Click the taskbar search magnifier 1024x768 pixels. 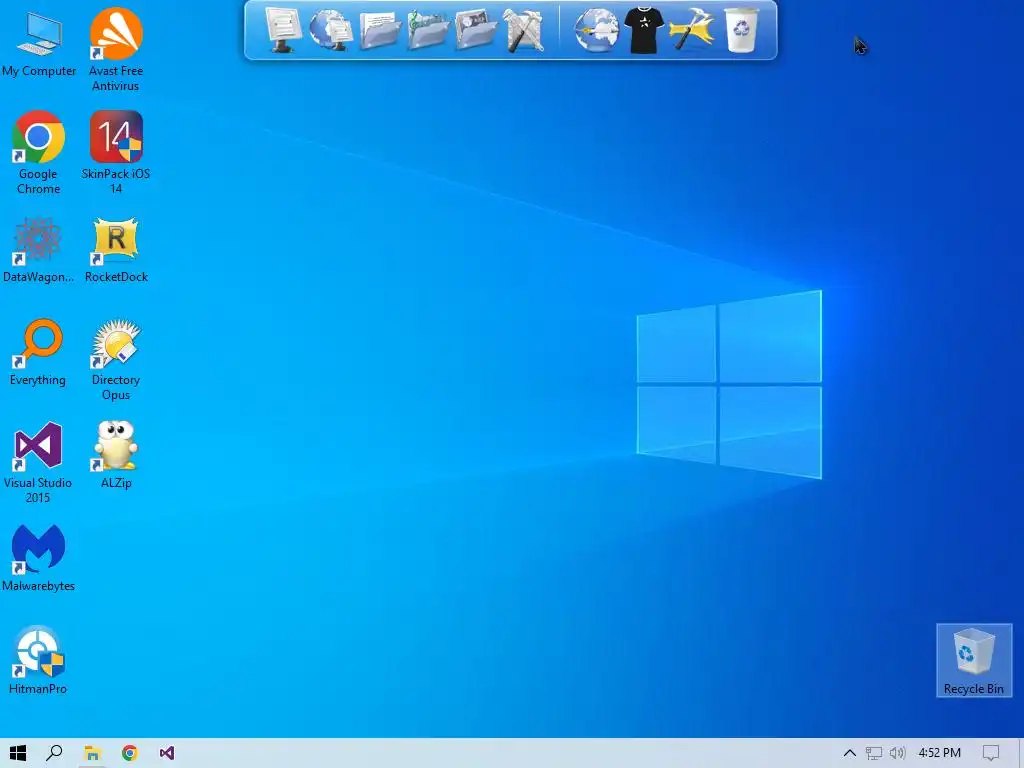(x=55, y=753)
